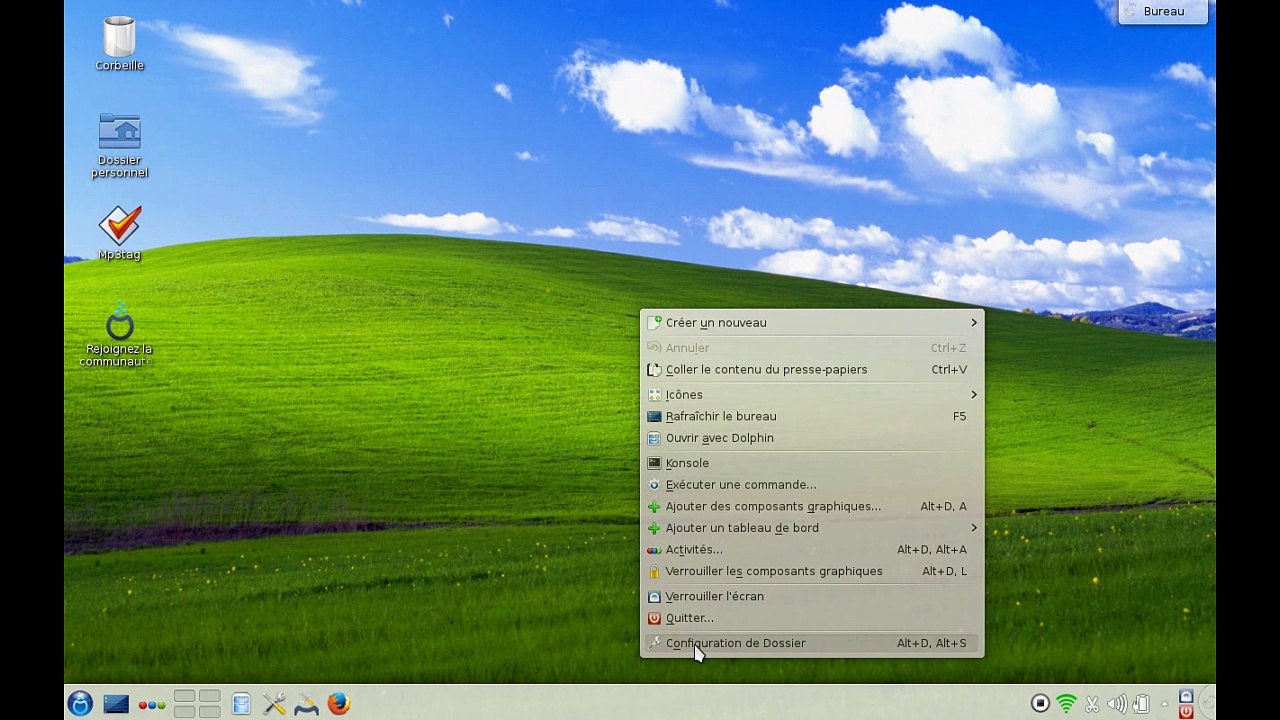Open the volume speaker tray icon
Screen dimensions: 1280x720
(1117, 704)
